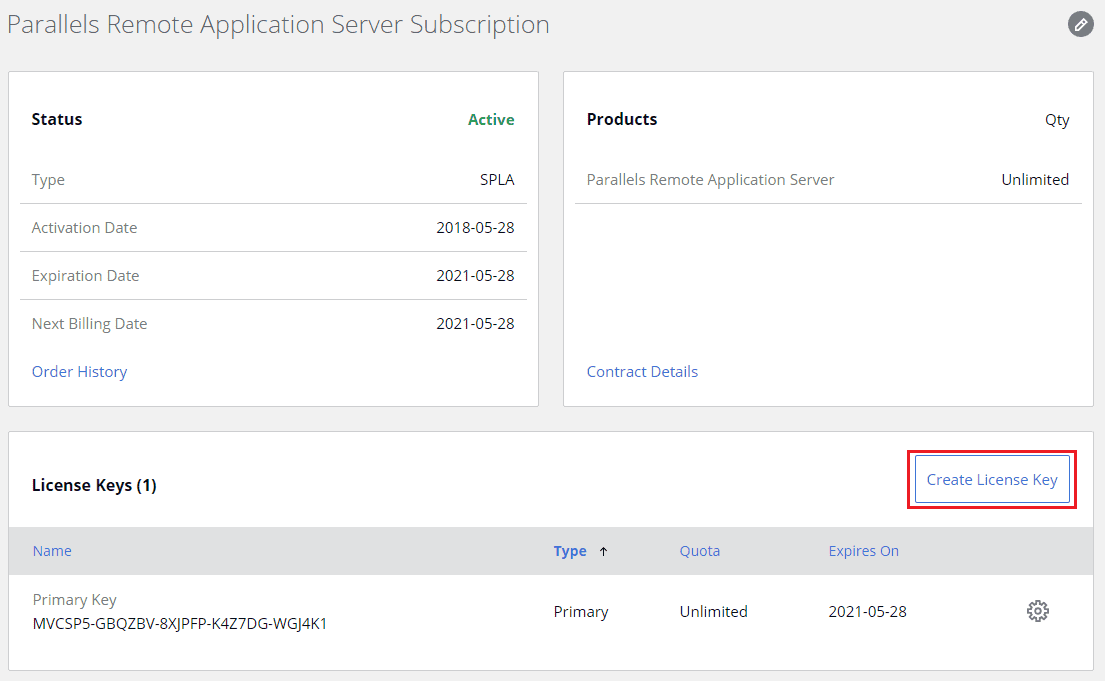Image resolution: width=1105 pixels, height=681 pixels.
Task: Sort license keys by Quota column
Action: (x=700, y=551)
